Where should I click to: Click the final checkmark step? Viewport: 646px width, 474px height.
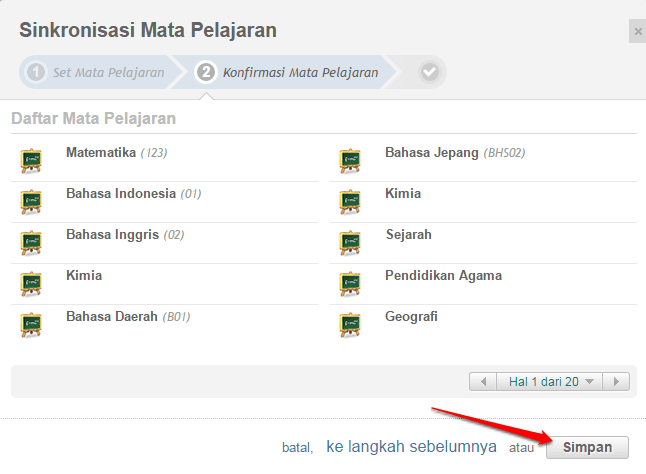coord(429,72)
